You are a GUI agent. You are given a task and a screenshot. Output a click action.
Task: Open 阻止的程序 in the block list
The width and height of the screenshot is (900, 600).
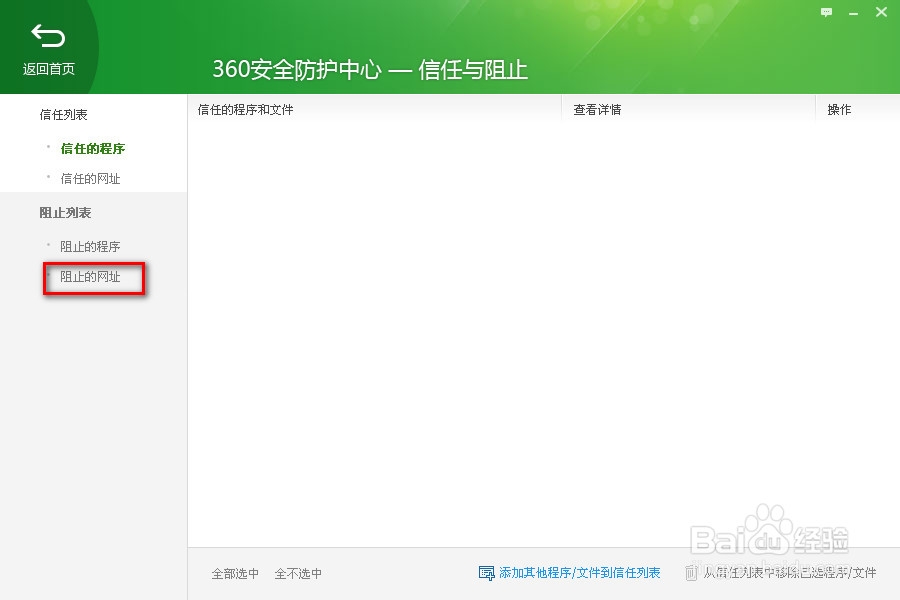tap(90, 246)
